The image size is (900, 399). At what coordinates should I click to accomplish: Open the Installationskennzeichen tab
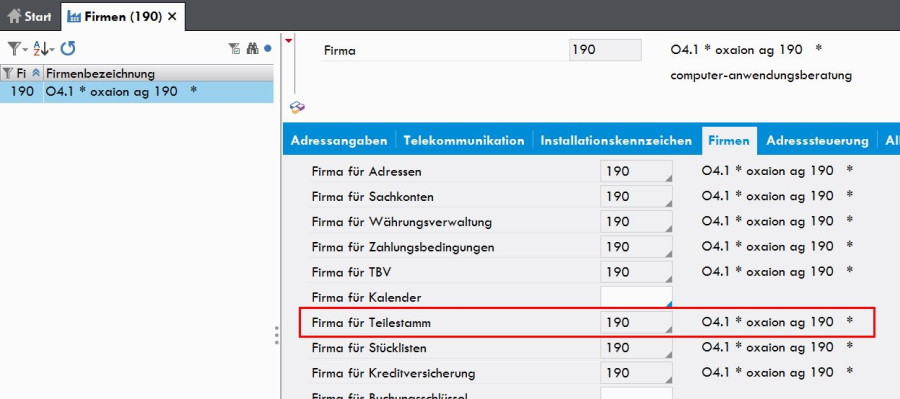click(x=616, y=141)
